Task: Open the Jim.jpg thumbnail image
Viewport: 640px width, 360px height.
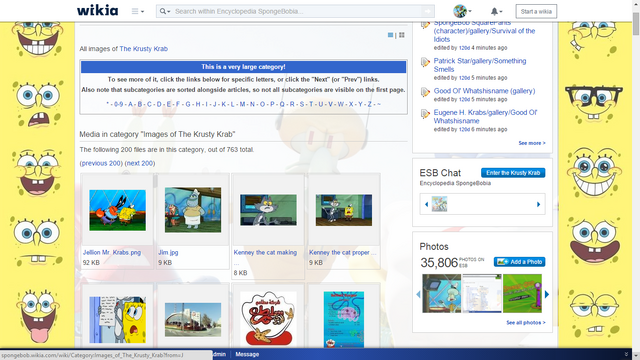Action: [x=193, y=210]
